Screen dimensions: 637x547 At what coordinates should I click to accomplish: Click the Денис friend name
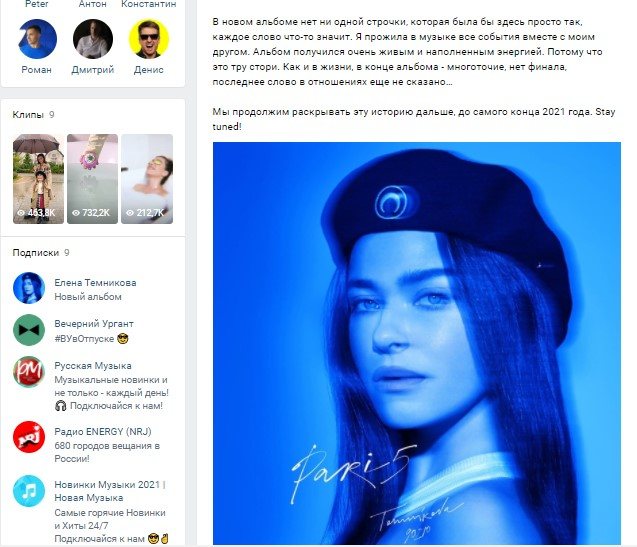coord(149,70)
